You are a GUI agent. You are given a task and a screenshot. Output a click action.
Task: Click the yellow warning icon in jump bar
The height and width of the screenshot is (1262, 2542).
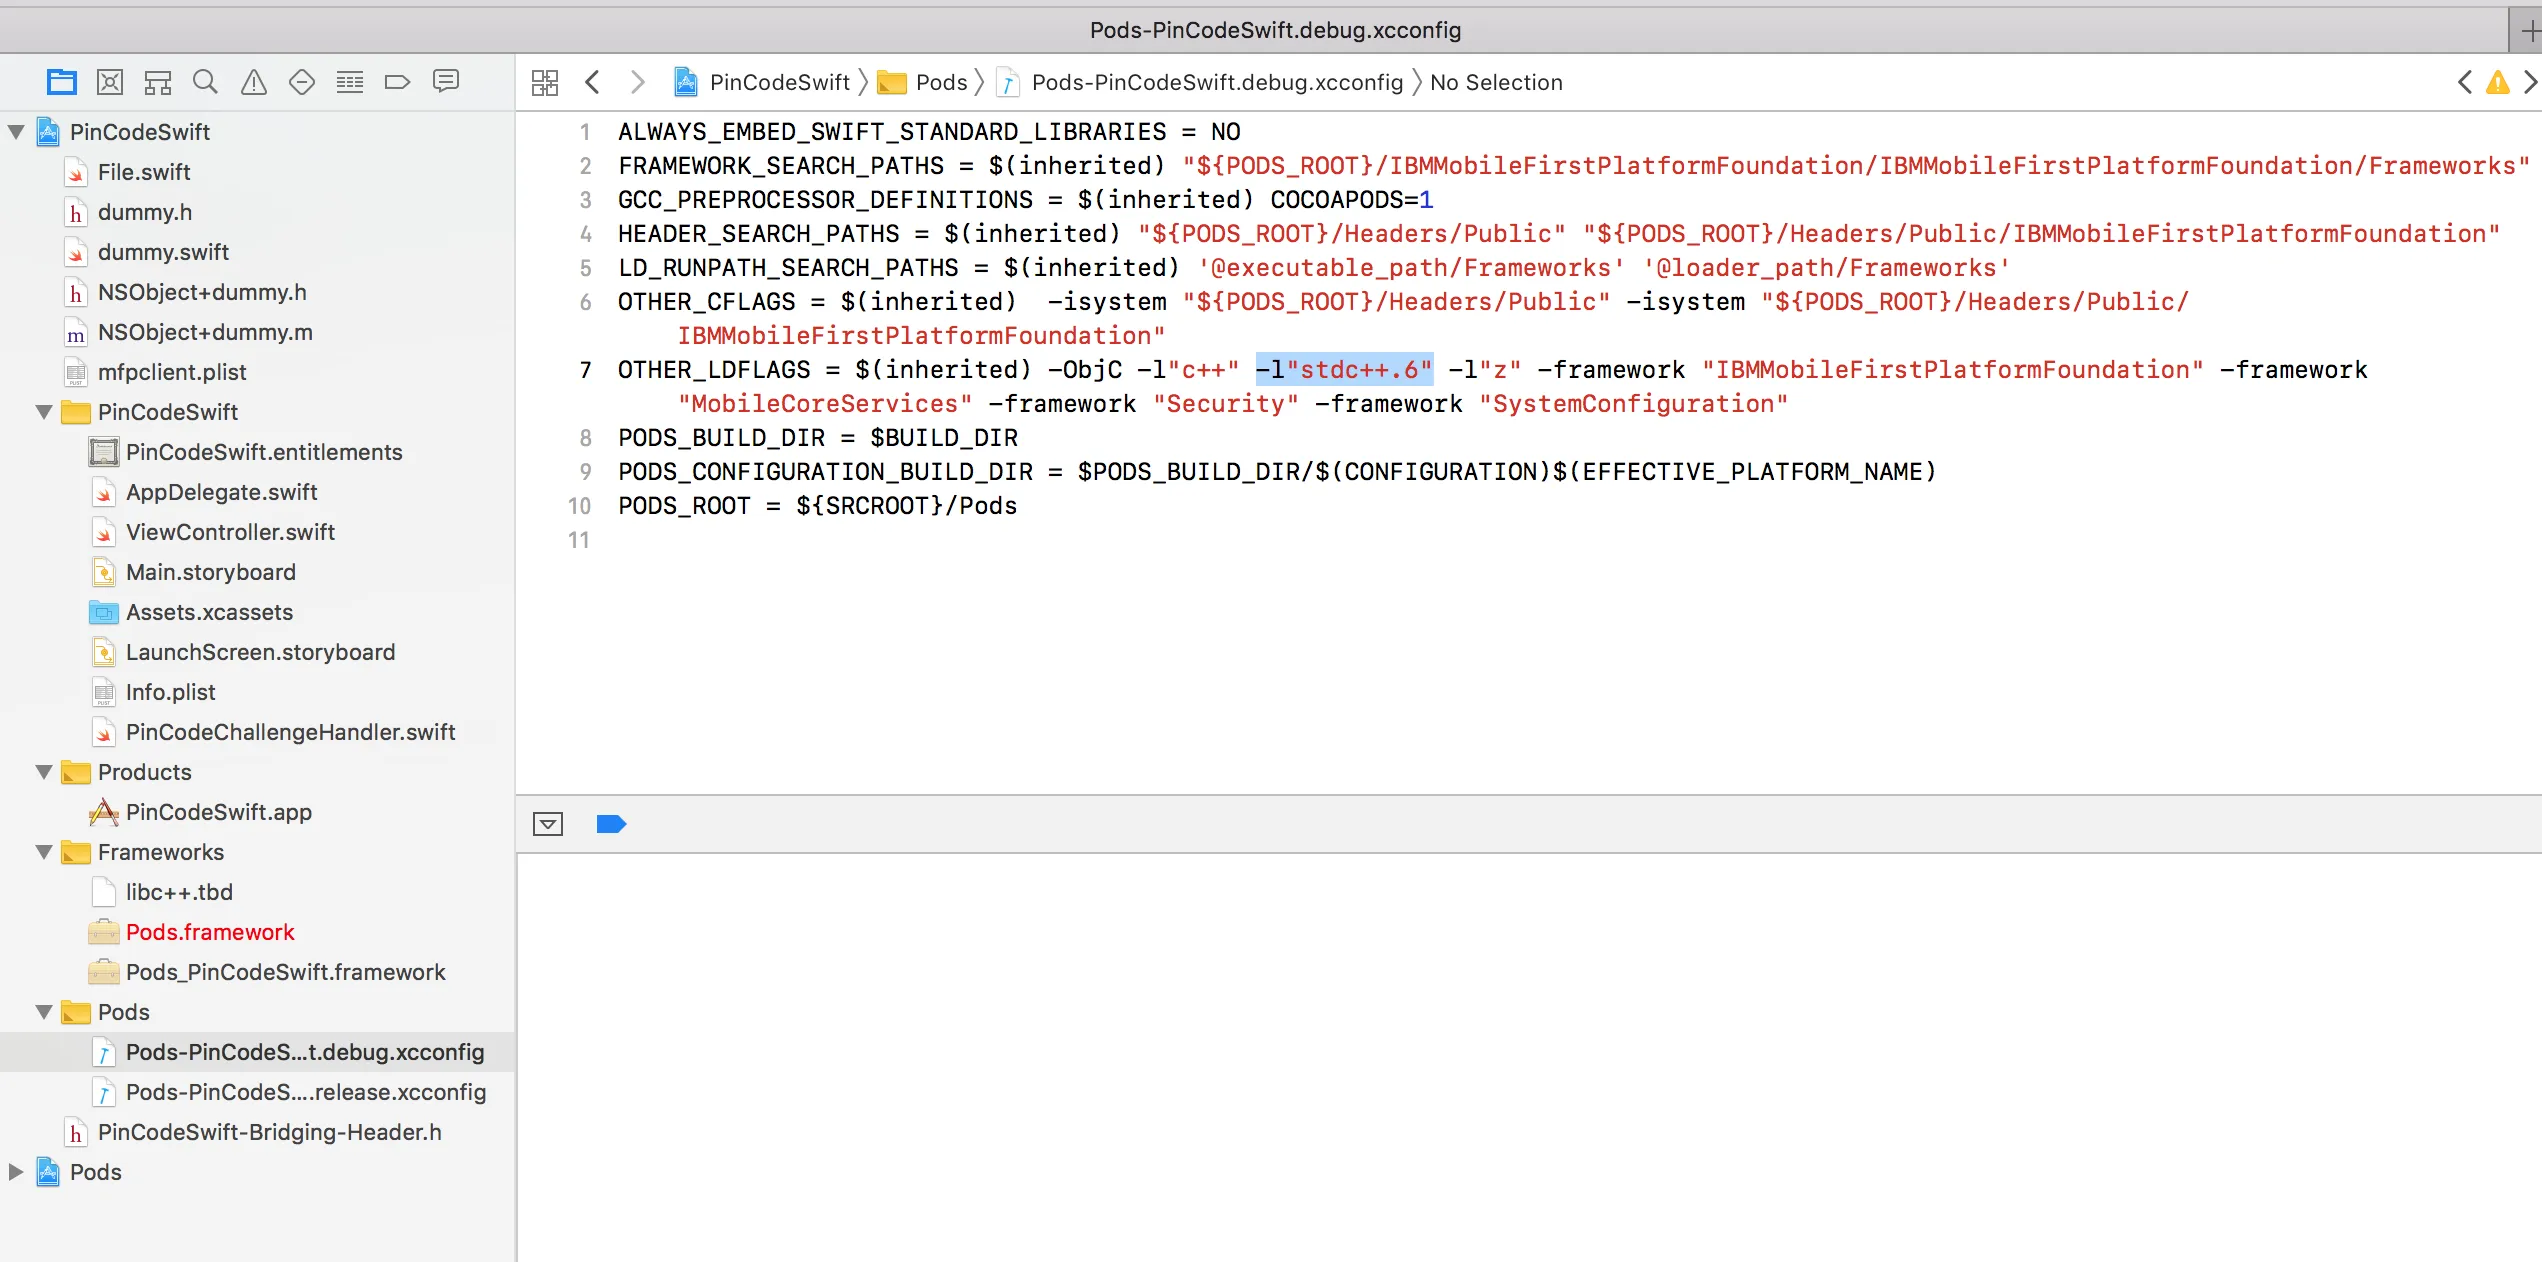coord(2498,82)
